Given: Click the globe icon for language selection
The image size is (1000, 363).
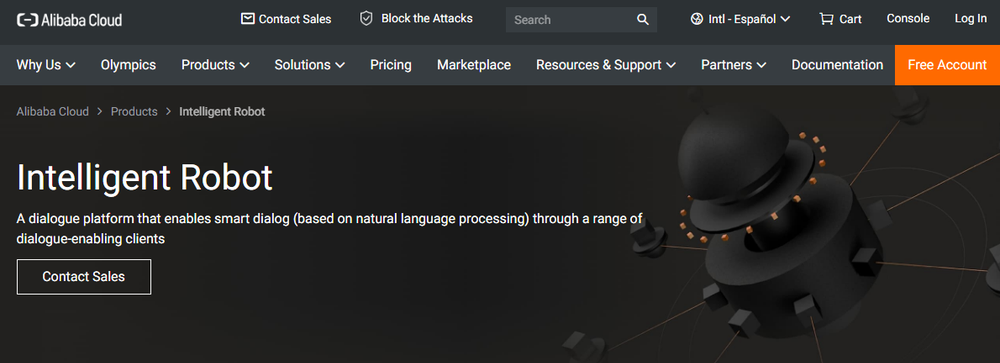Looking at the screenshot, I should tap(696, 19).
